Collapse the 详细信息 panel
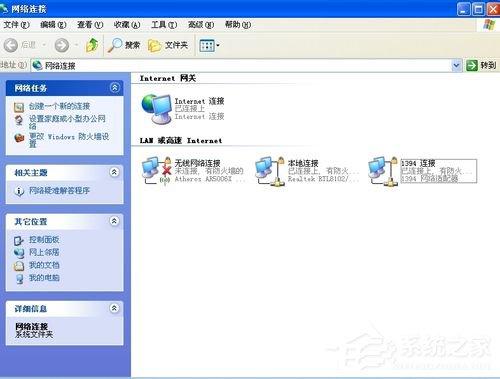The width and height of the screenshot is (500, 379). click(114, 308)
